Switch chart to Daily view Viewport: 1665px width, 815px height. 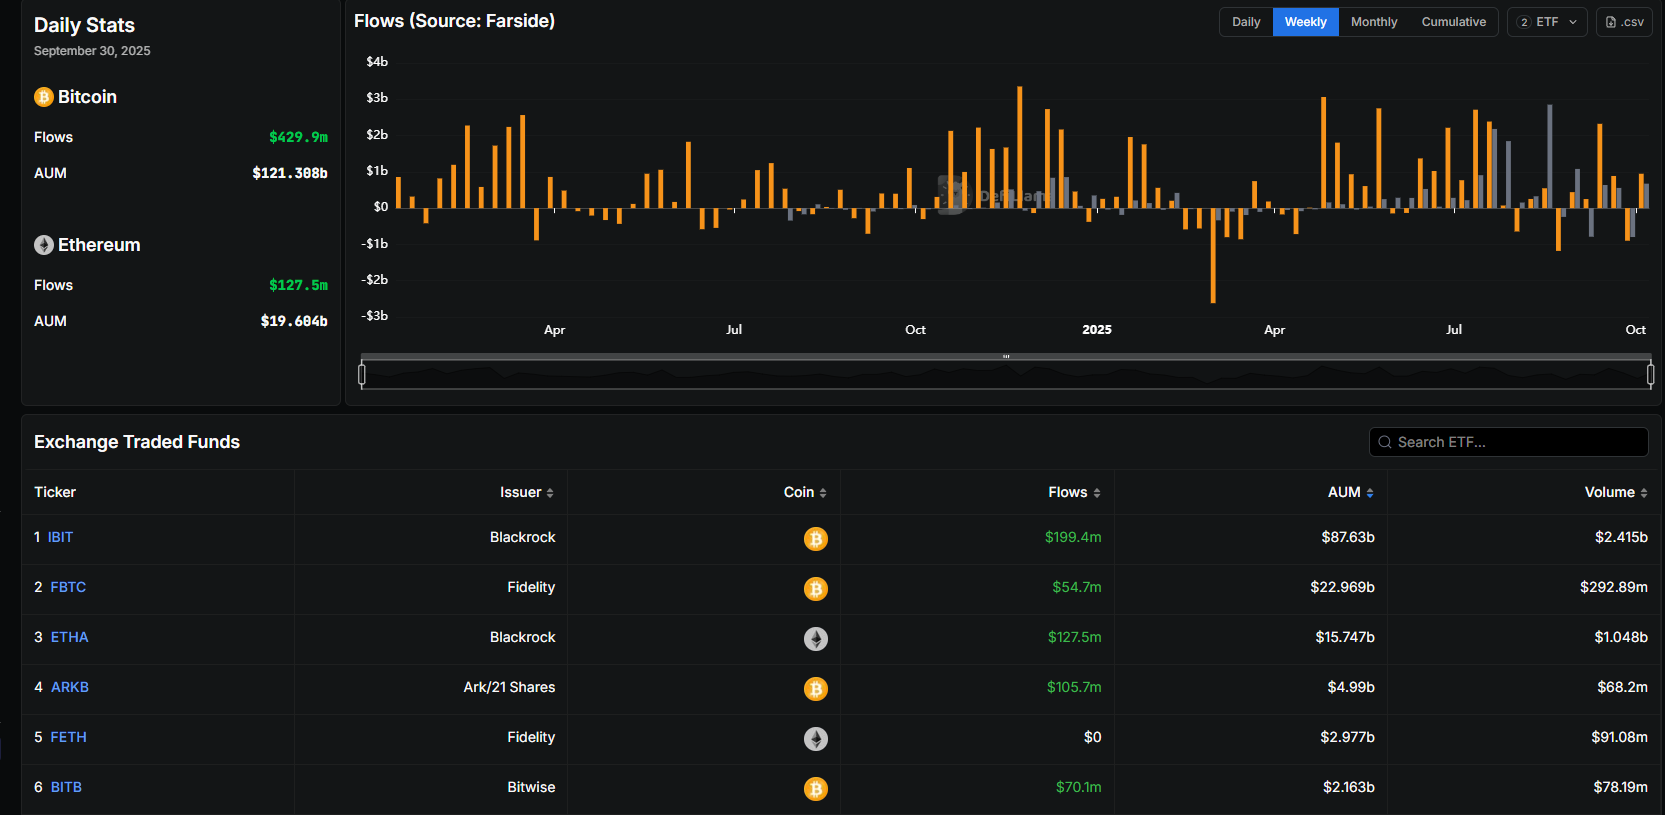(x=1246, y=22)
